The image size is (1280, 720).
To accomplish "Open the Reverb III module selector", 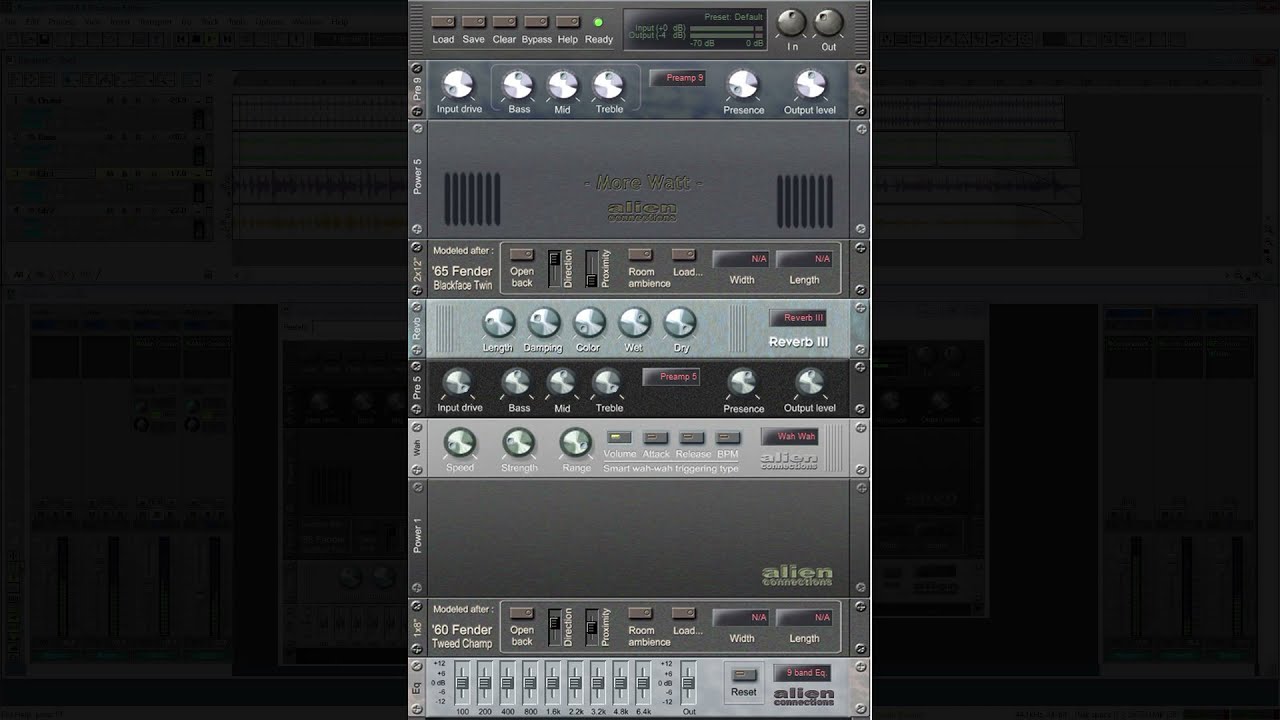I will (798, 318).
